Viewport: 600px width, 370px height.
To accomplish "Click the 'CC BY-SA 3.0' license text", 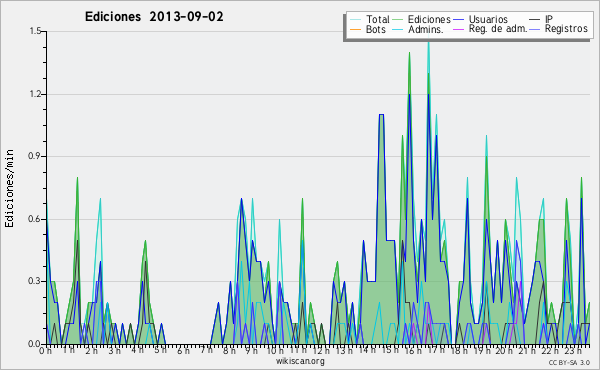I will pos(569,362).
